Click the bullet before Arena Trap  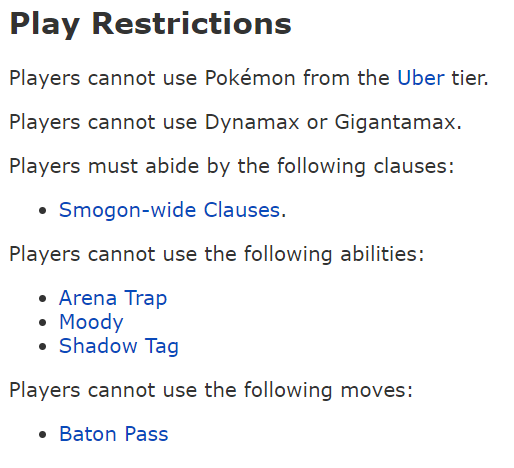pyautogui.click(x=42, y=299)
